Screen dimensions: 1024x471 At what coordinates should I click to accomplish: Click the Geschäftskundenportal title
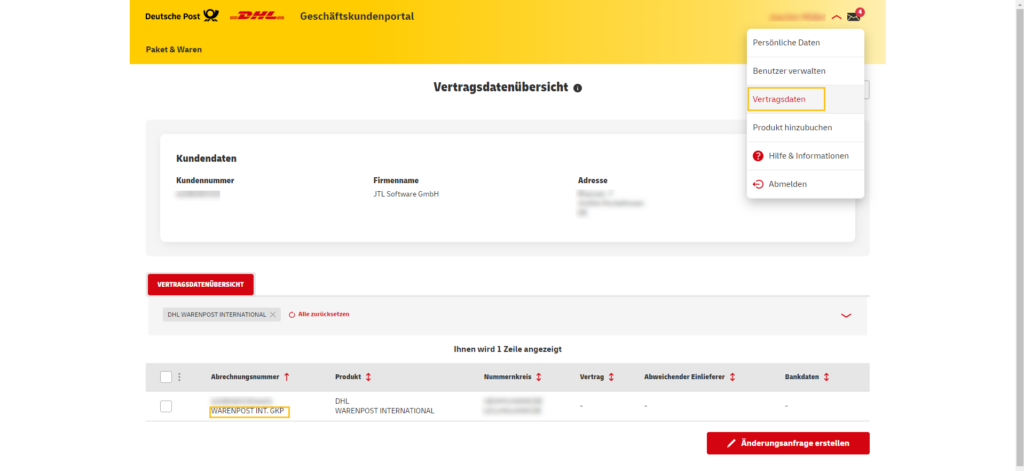[x=357, y=16]
